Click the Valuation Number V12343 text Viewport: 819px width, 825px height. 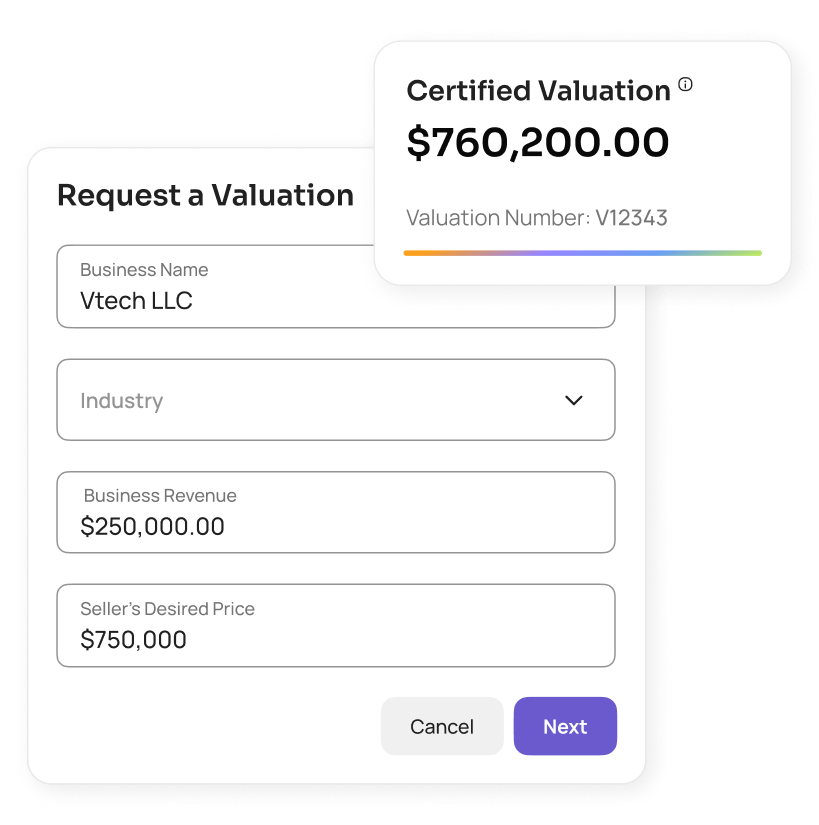pos(537,218)
